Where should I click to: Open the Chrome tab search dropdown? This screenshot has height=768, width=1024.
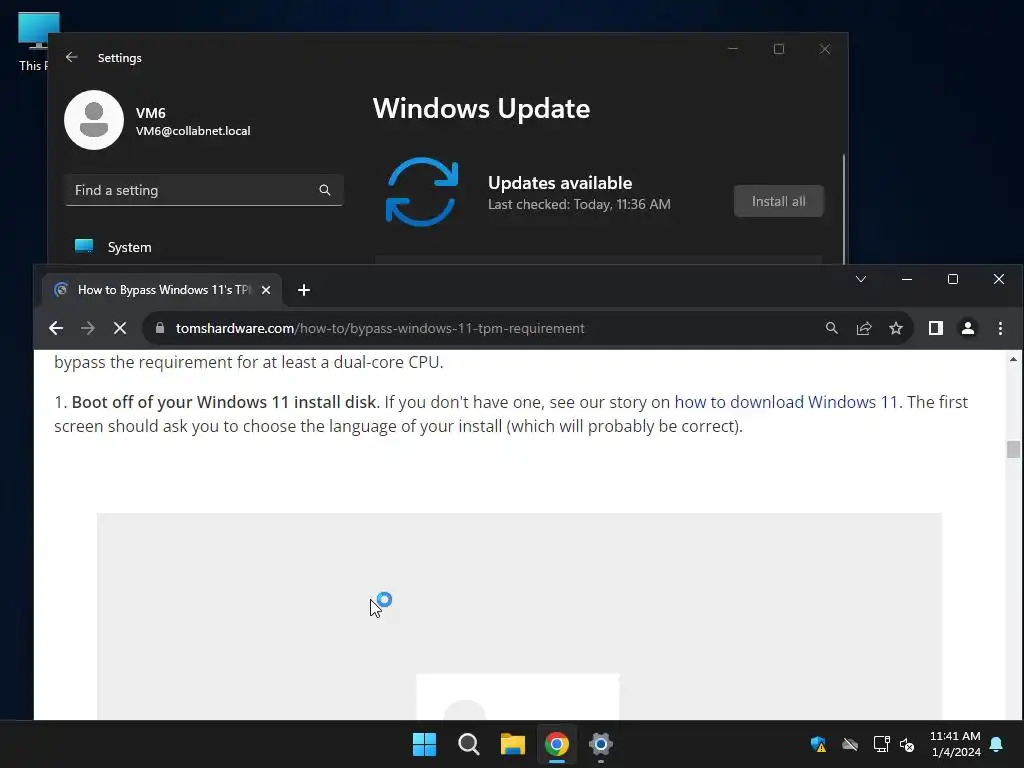pos(861,279)
